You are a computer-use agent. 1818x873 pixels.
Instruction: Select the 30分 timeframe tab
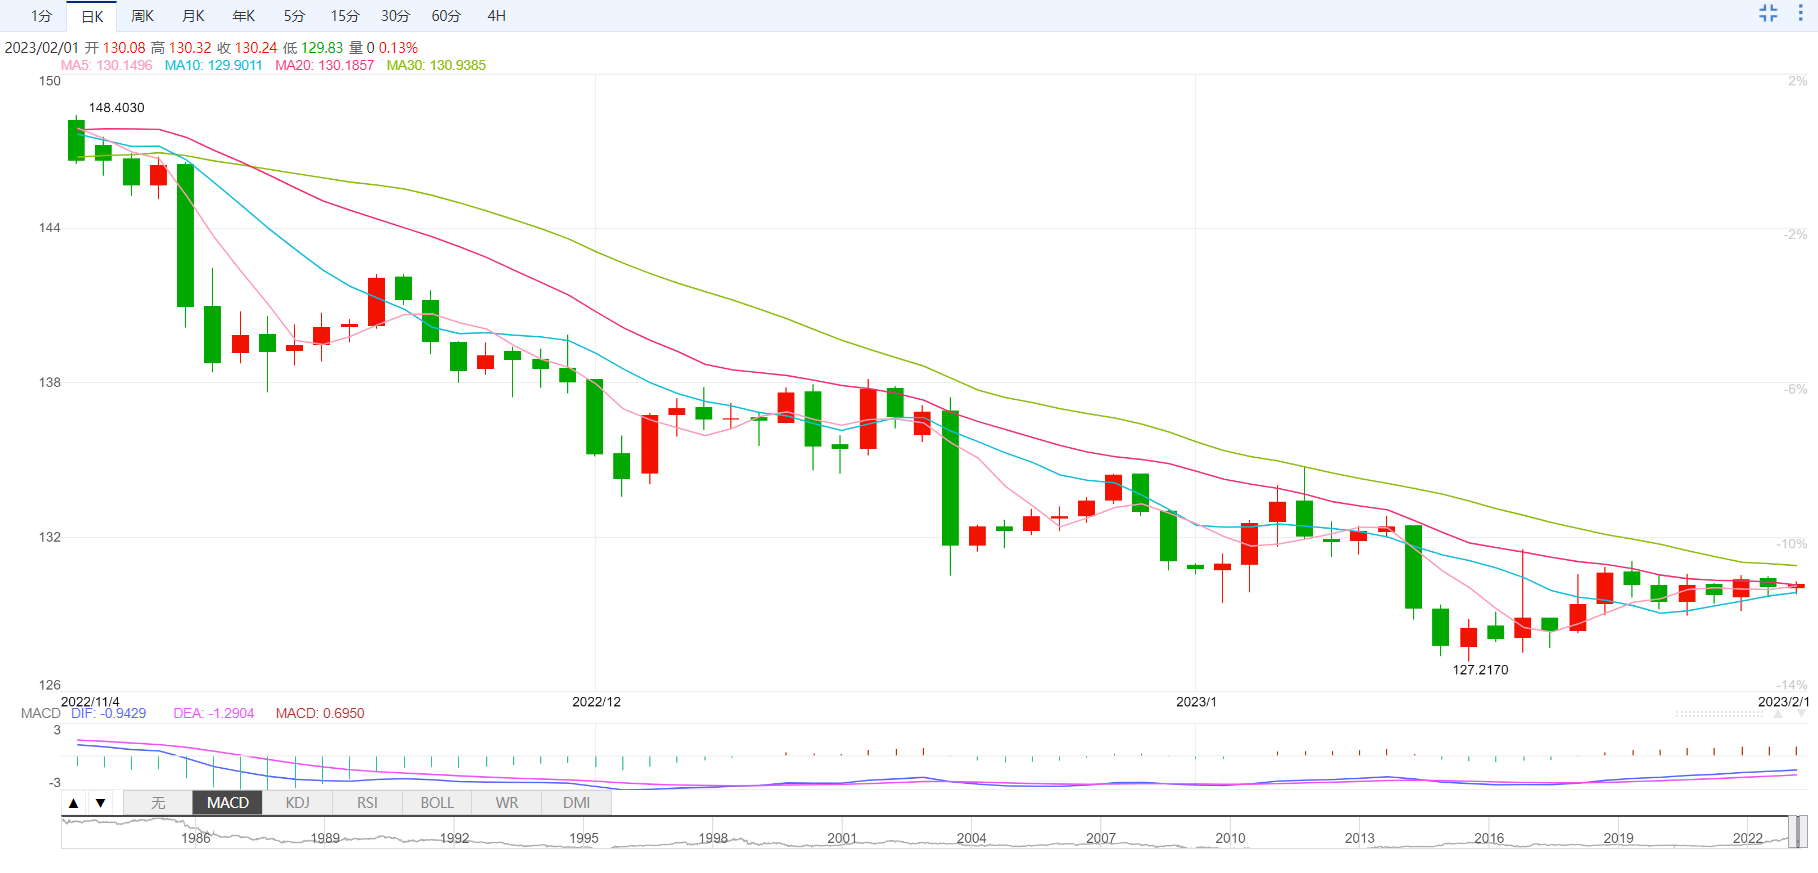[x=395, y=16]
